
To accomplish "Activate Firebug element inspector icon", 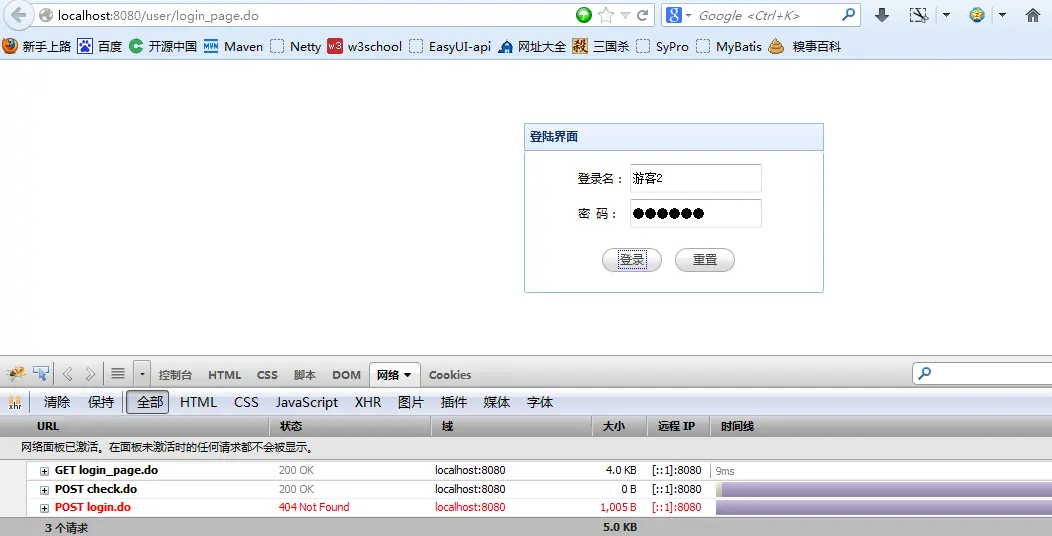I will (41, 374).
